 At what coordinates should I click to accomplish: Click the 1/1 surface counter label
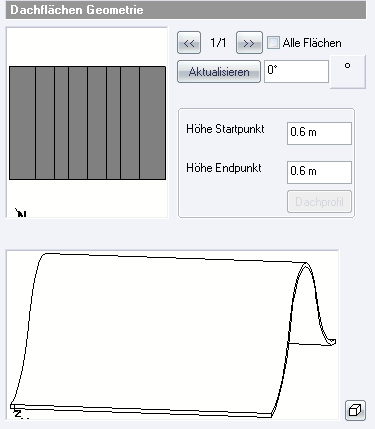tap(218, 43)
